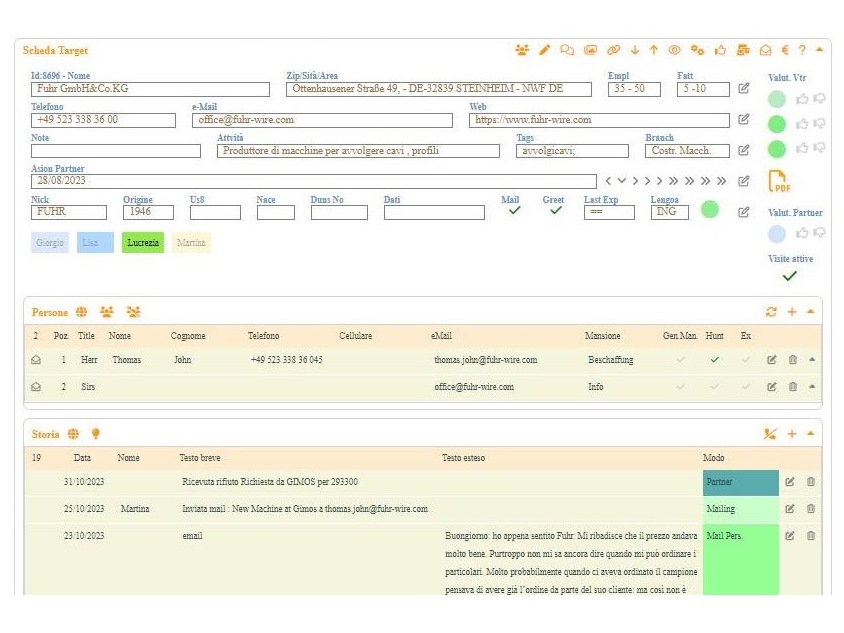Edit the Note, Attività and Branch row
Image resolution: width=844 pixels, height=633 pixels.
pyautogui.click(x=743, y=150)
